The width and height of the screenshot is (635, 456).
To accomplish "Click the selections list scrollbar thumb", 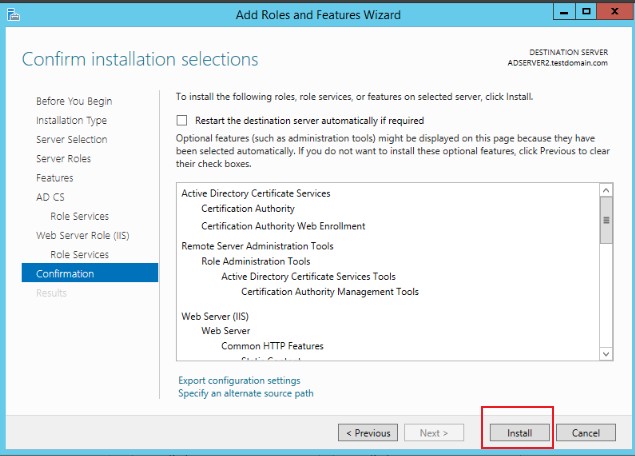I will 606,220.
